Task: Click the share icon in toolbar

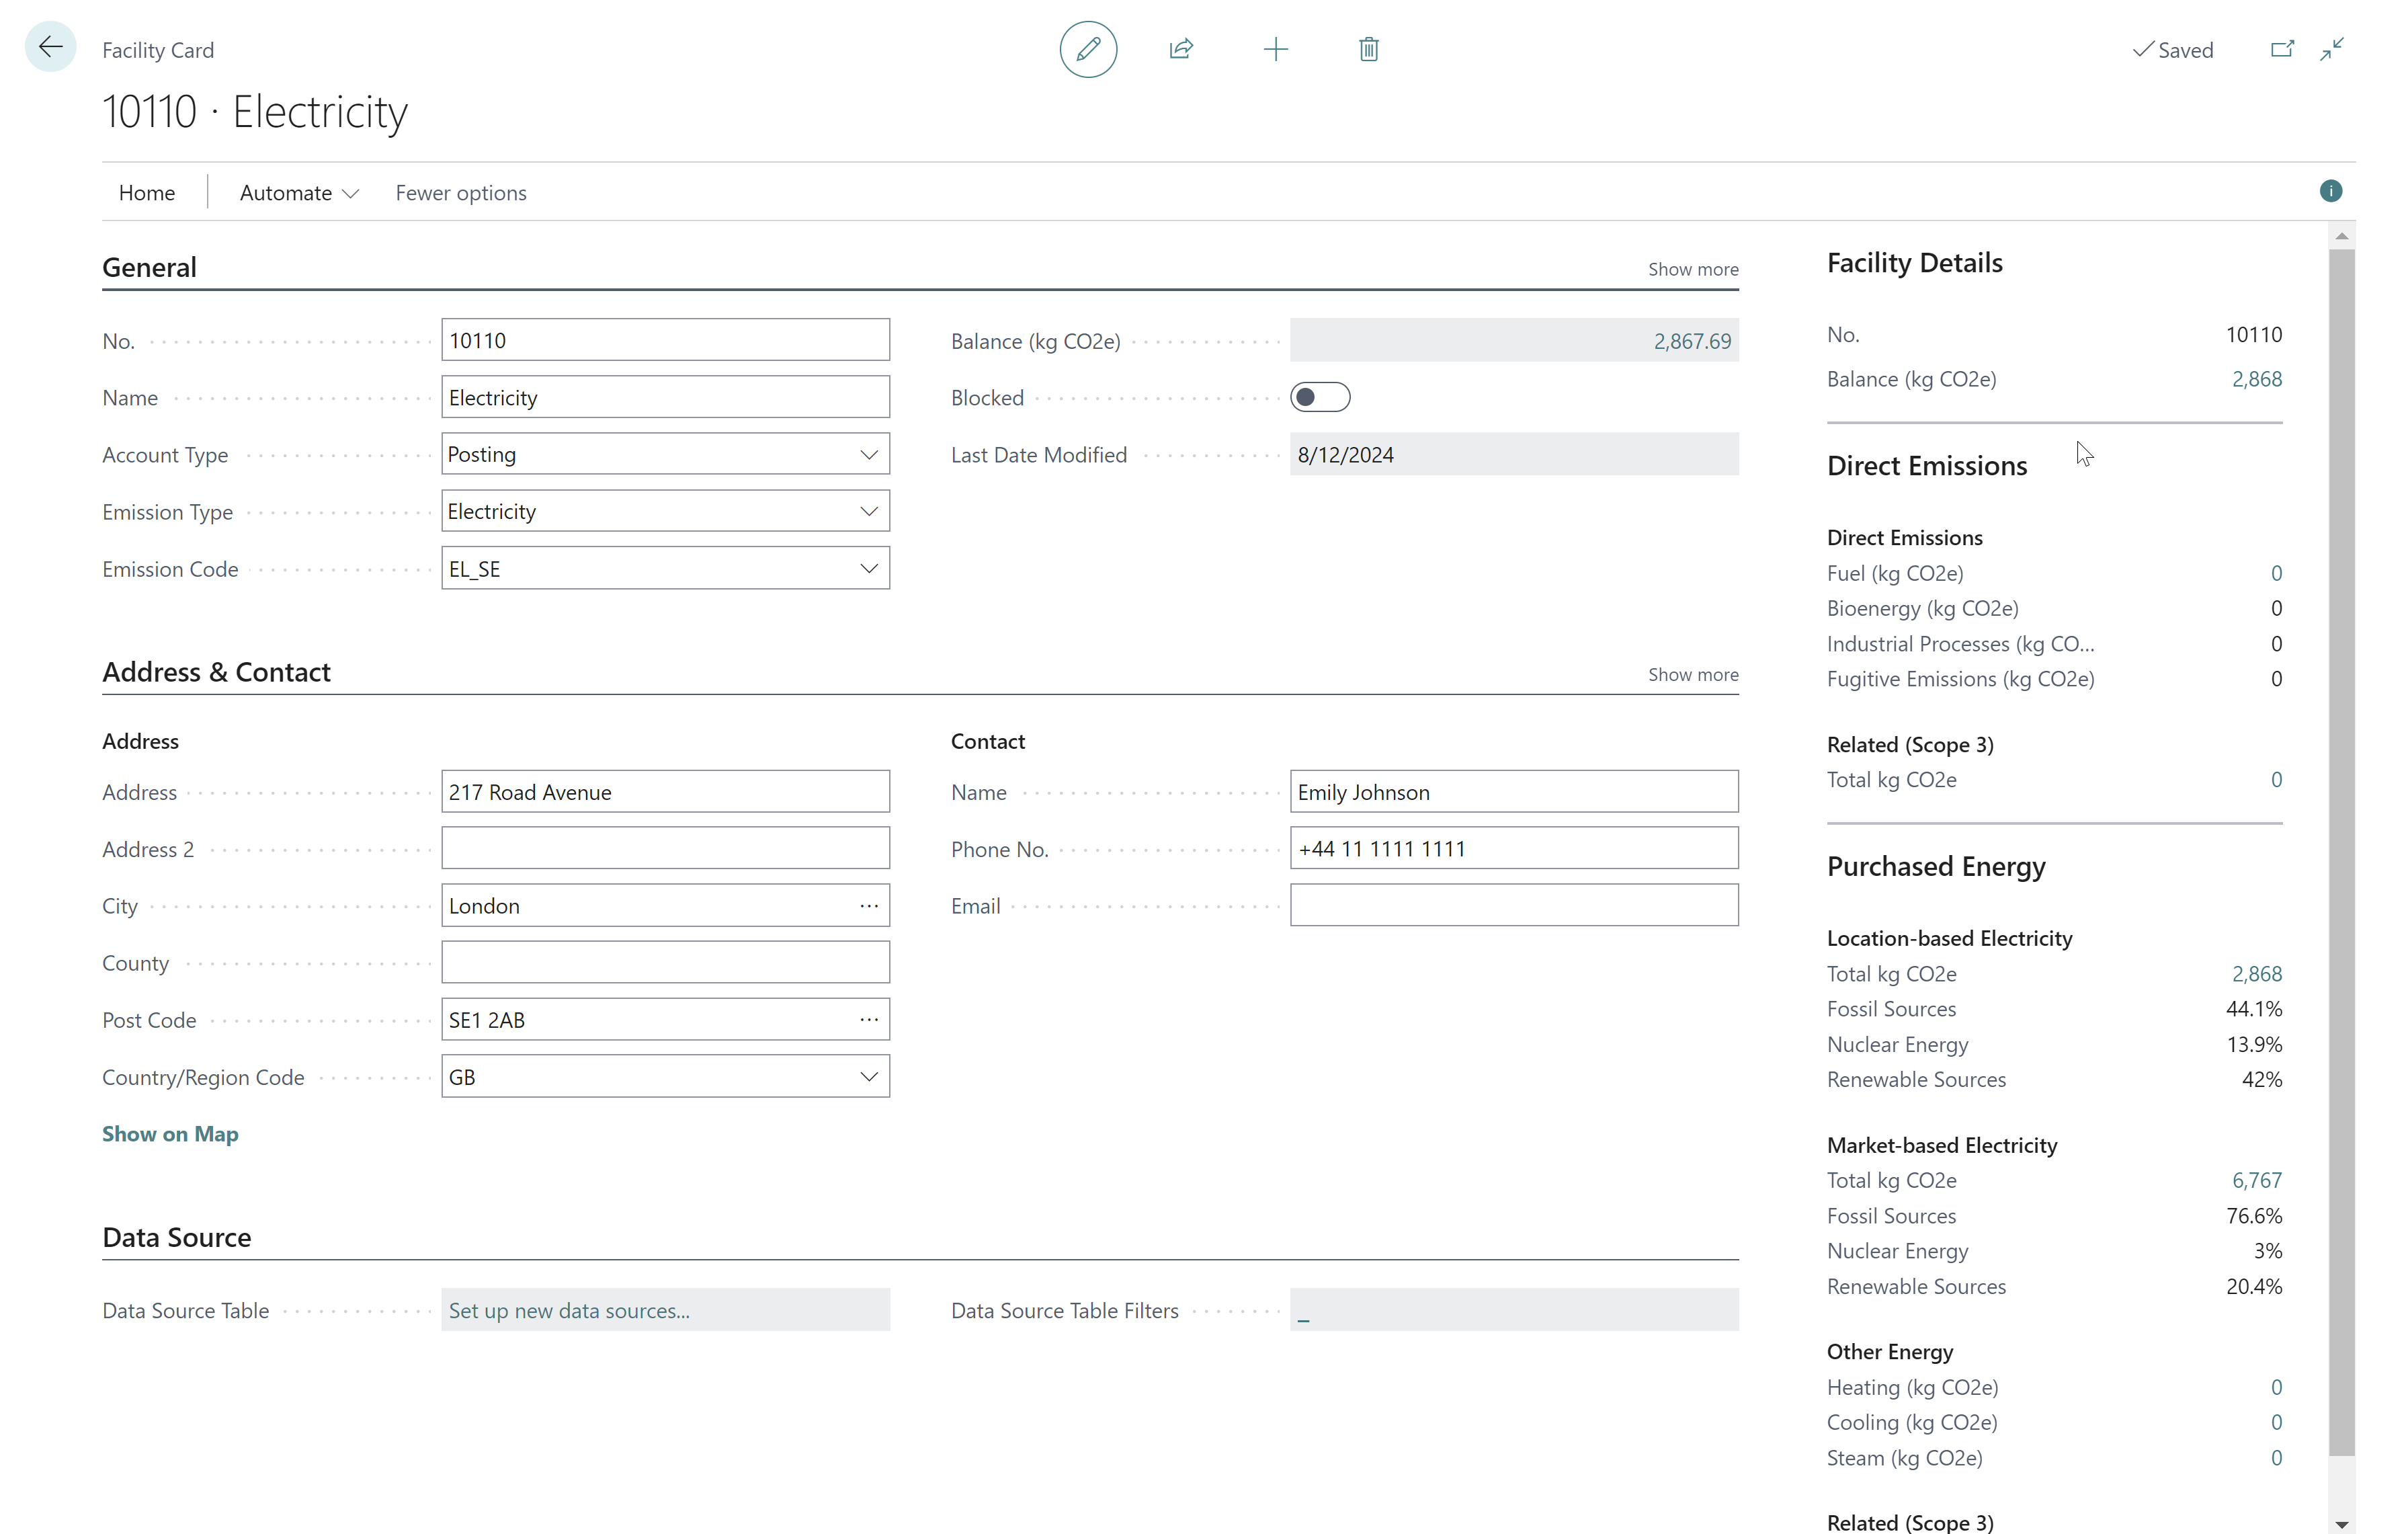Action: [x=1181, y=47]
